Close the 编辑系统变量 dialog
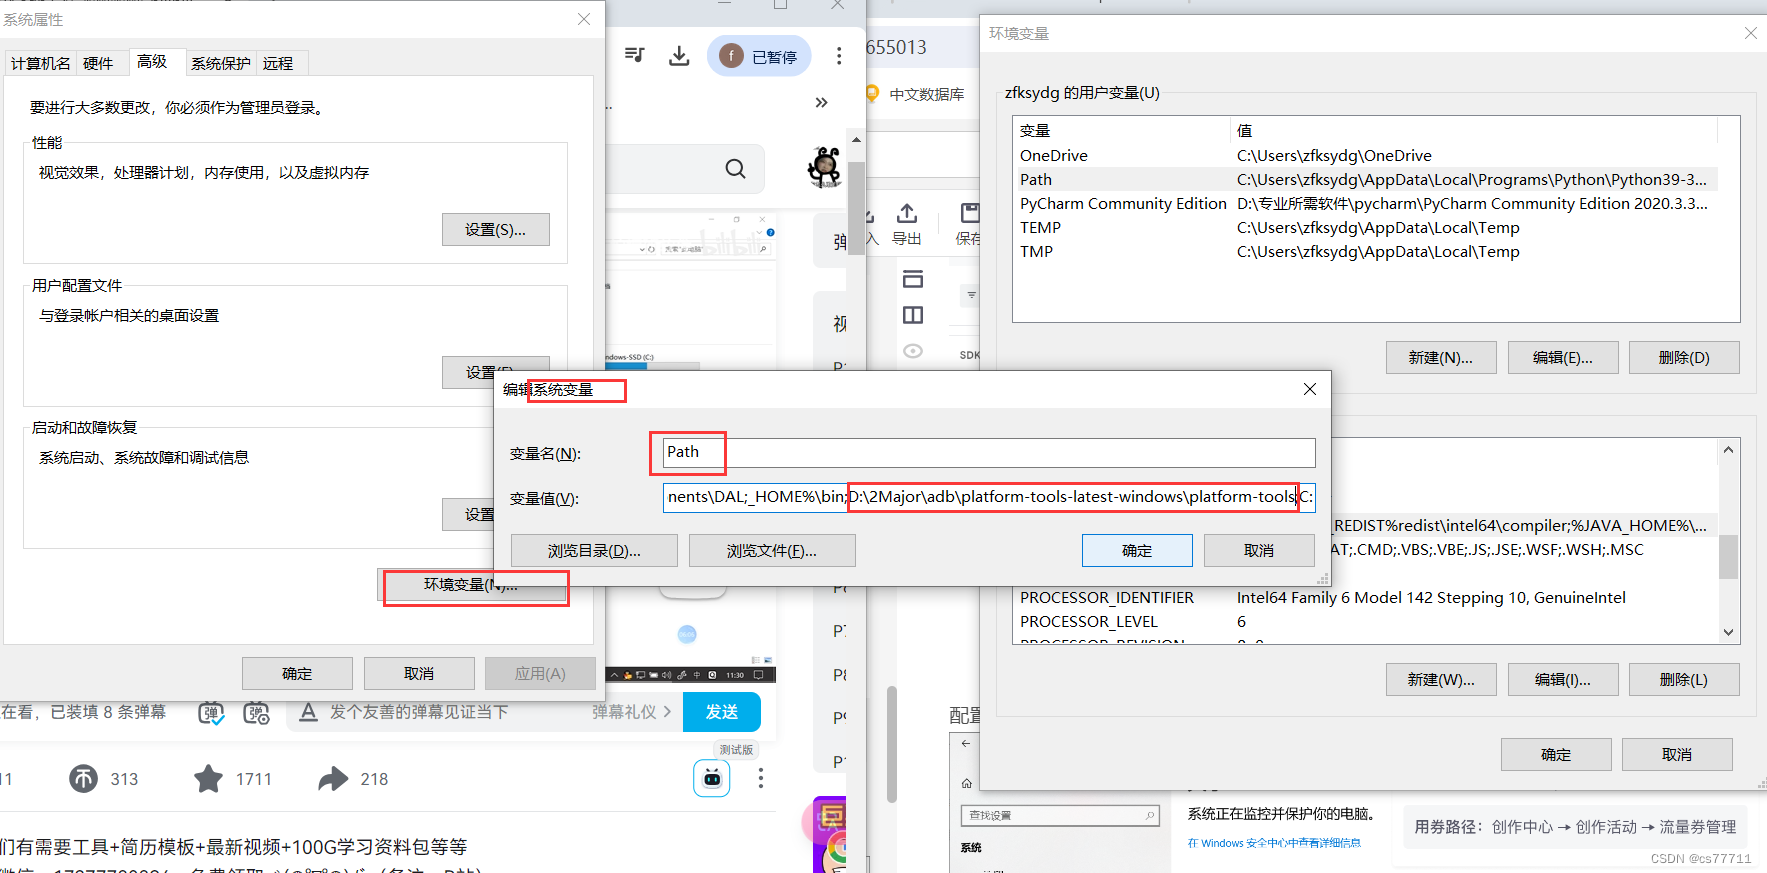This screenshot has height=873, width=1767. (x=1310, y=389)
